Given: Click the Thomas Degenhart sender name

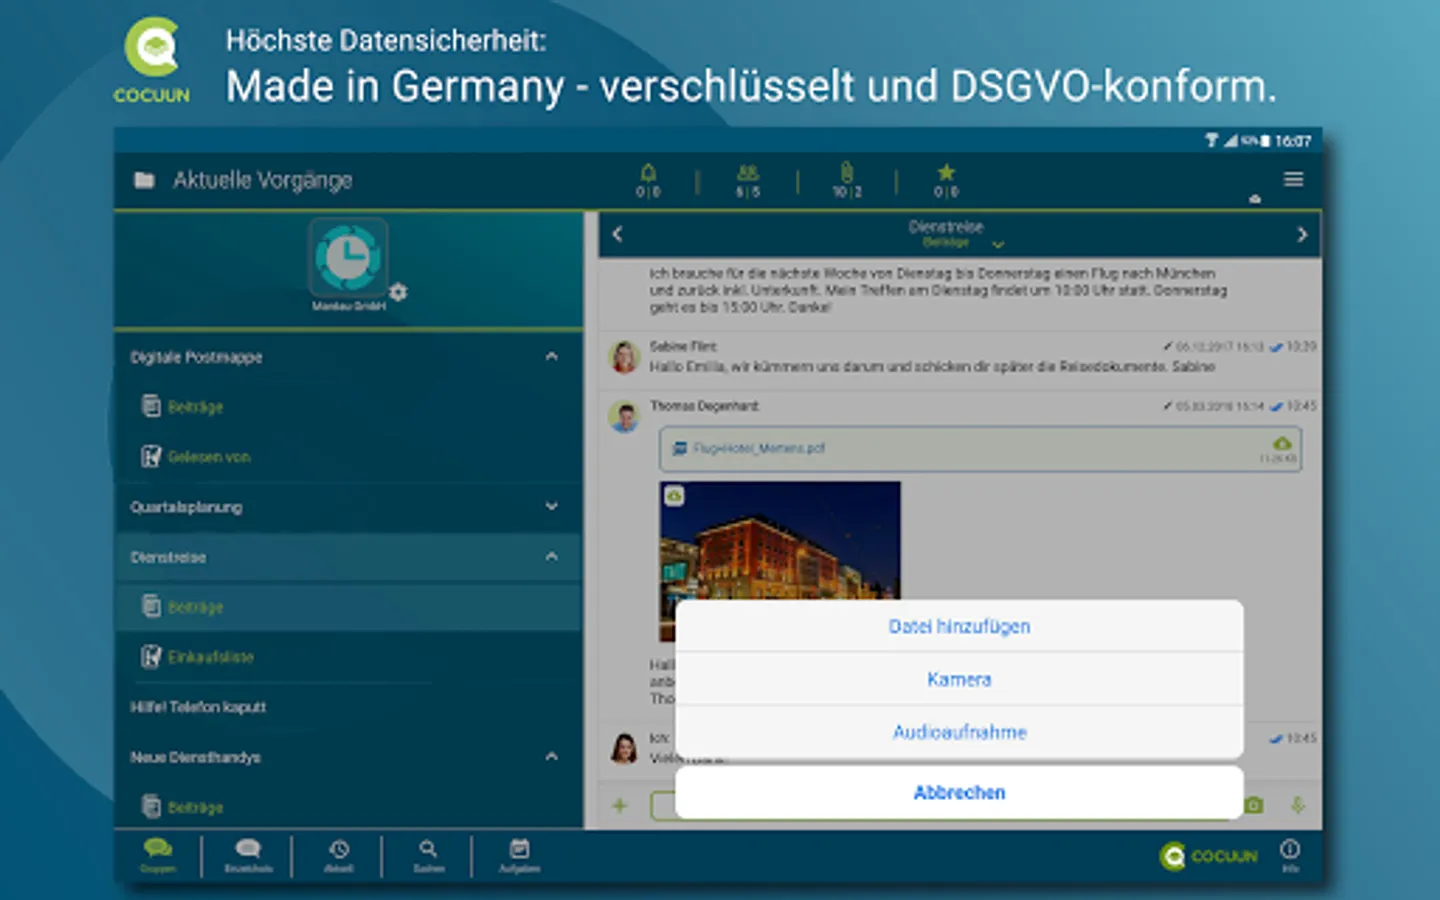Looking at the screenshot, I should point(704,406).
